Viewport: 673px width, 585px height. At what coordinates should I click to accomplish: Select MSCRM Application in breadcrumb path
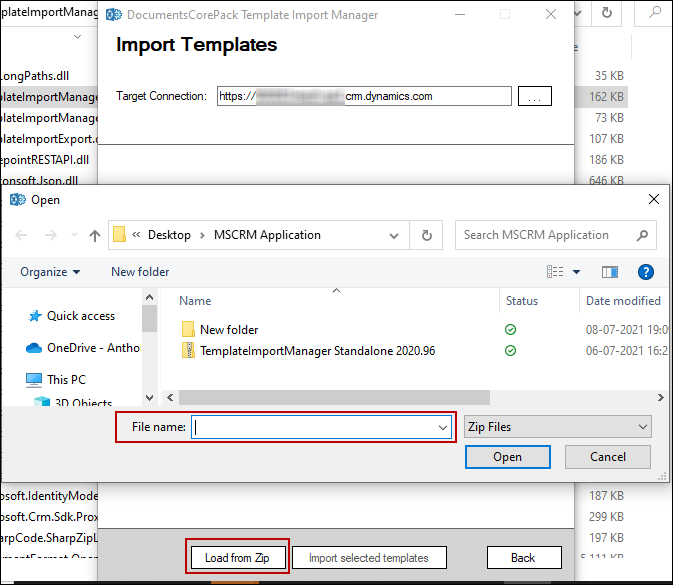point(267,235)
